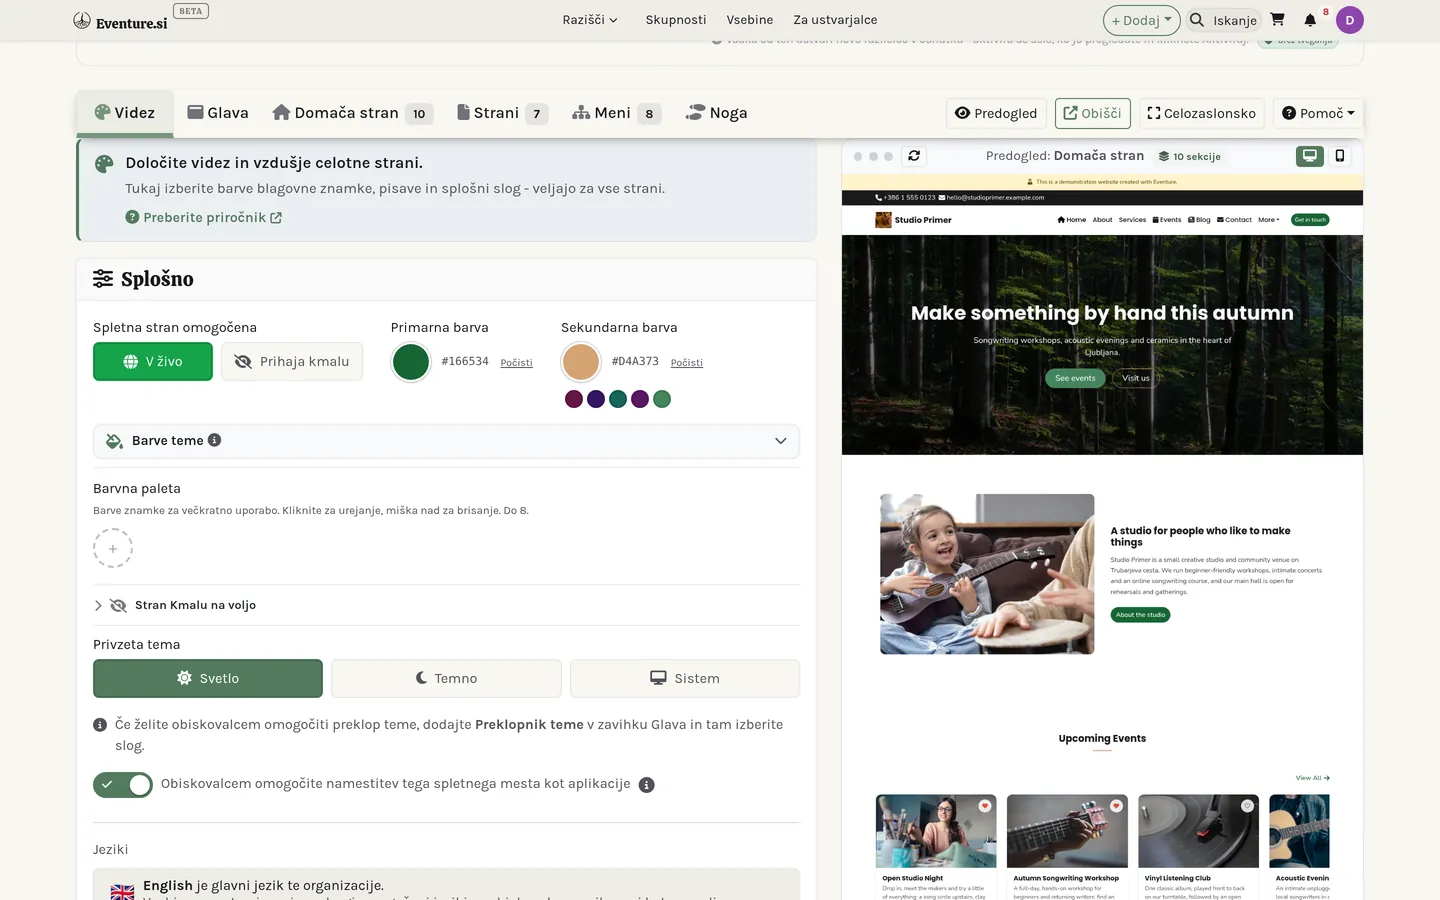Click Get in touch button in preview
1440x900 pixels.
[x=1310, y=220]
